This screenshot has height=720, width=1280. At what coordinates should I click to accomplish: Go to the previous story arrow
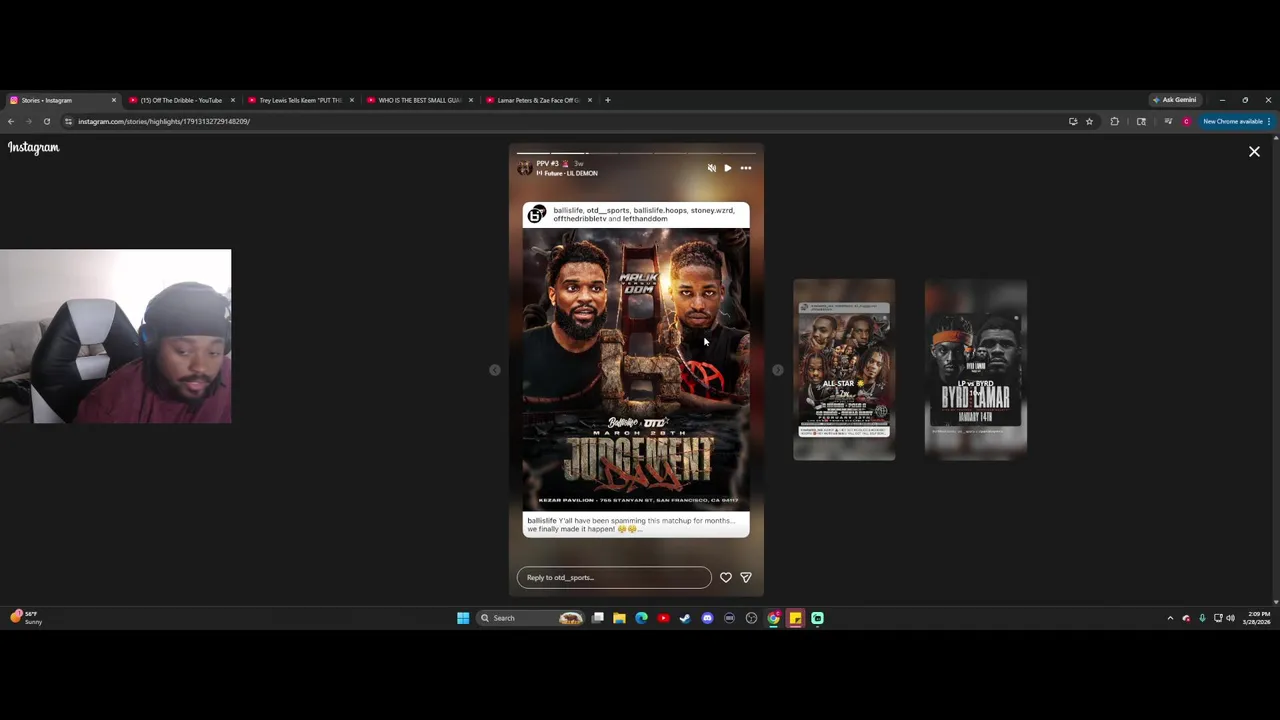tap(494, 370)
